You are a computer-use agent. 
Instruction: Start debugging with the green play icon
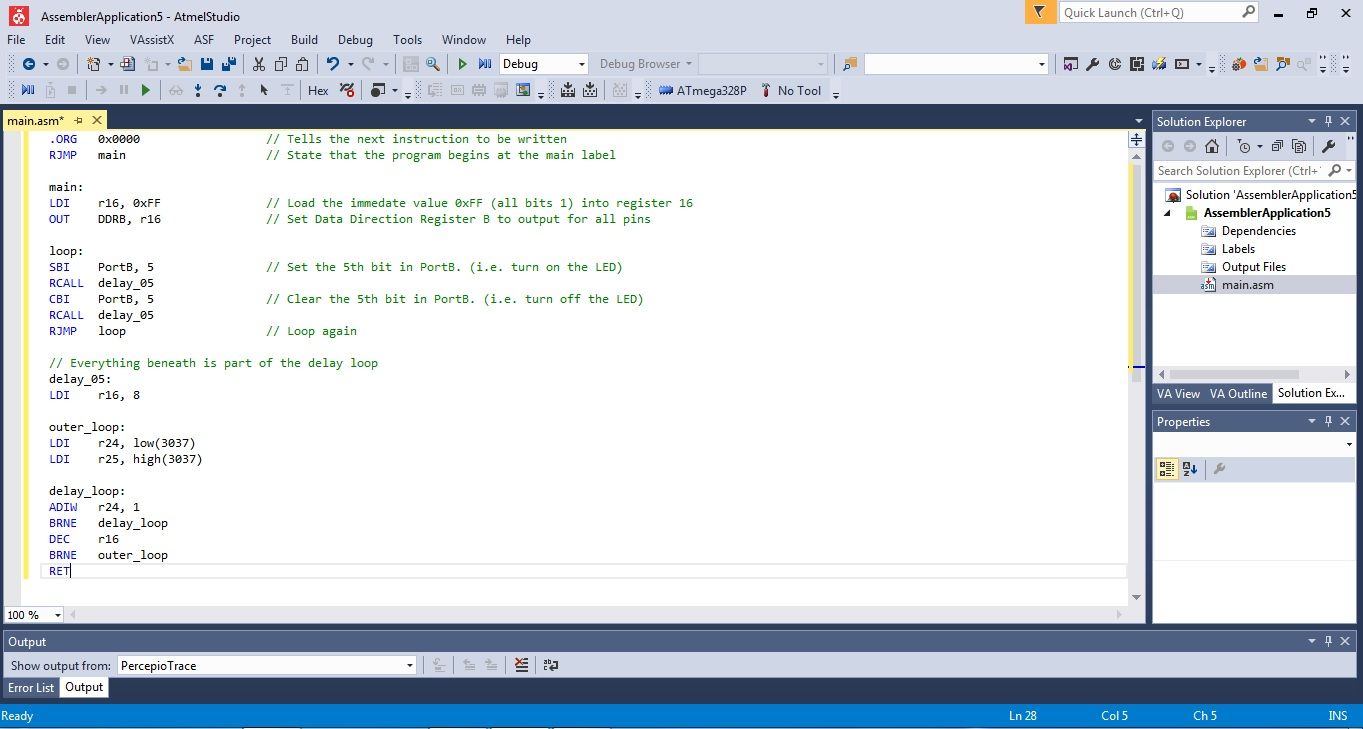coord(463,63)
